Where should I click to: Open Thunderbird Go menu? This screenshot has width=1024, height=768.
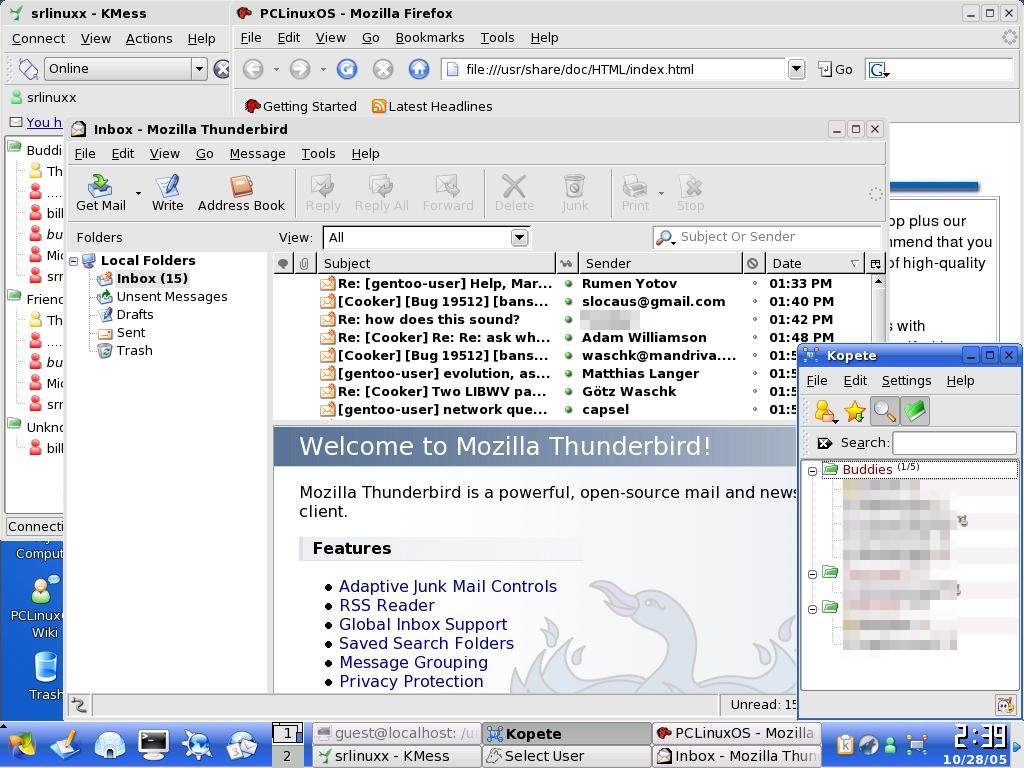204,154
